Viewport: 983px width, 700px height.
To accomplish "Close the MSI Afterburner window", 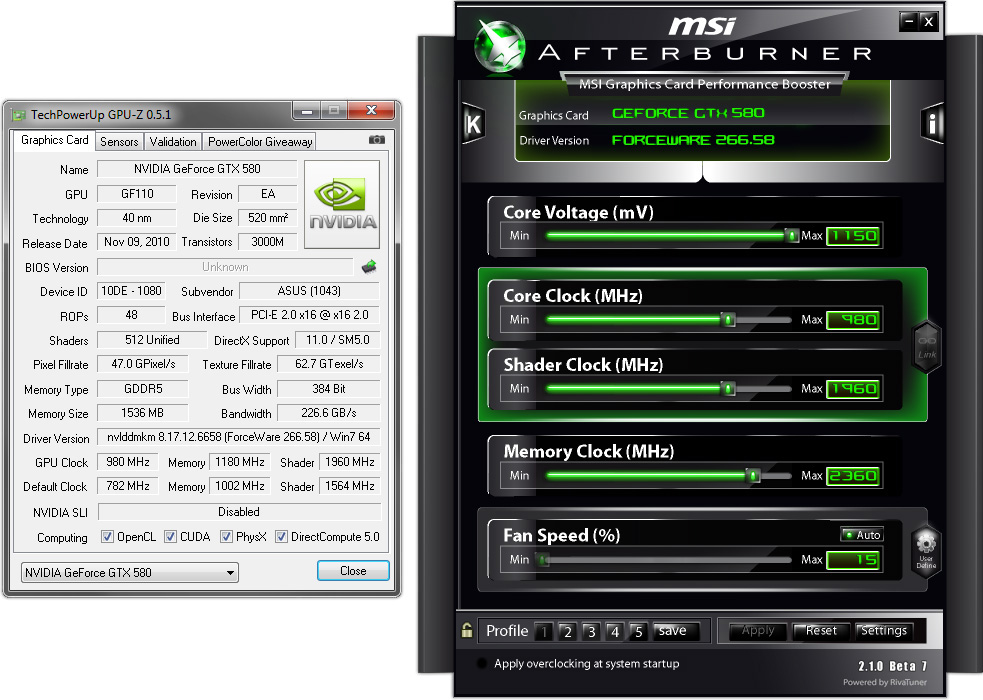I will tap(929, 21).
